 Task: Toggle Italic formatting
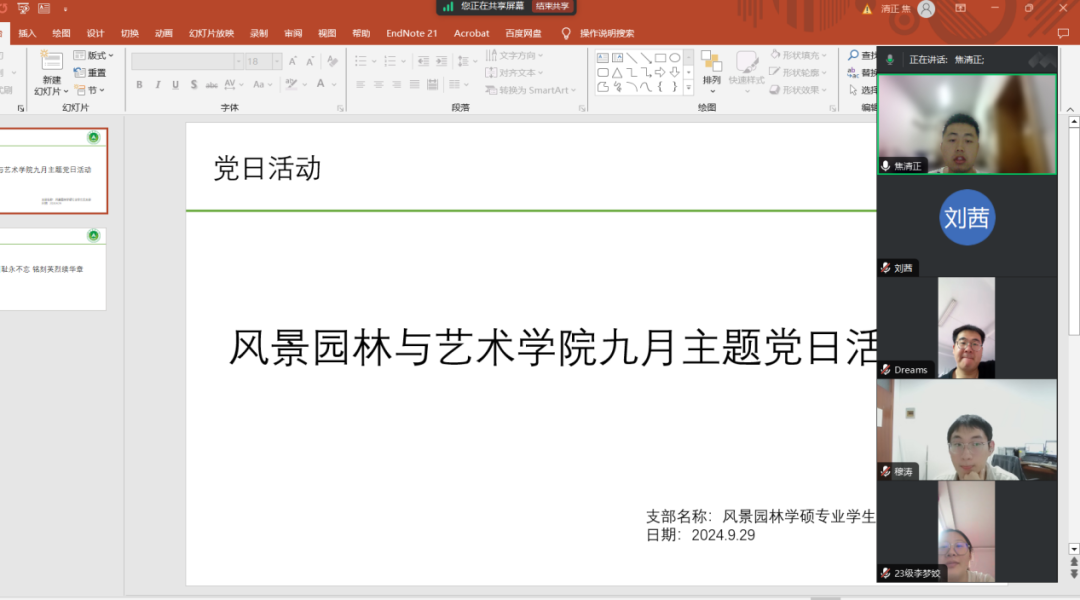(158, 85)
